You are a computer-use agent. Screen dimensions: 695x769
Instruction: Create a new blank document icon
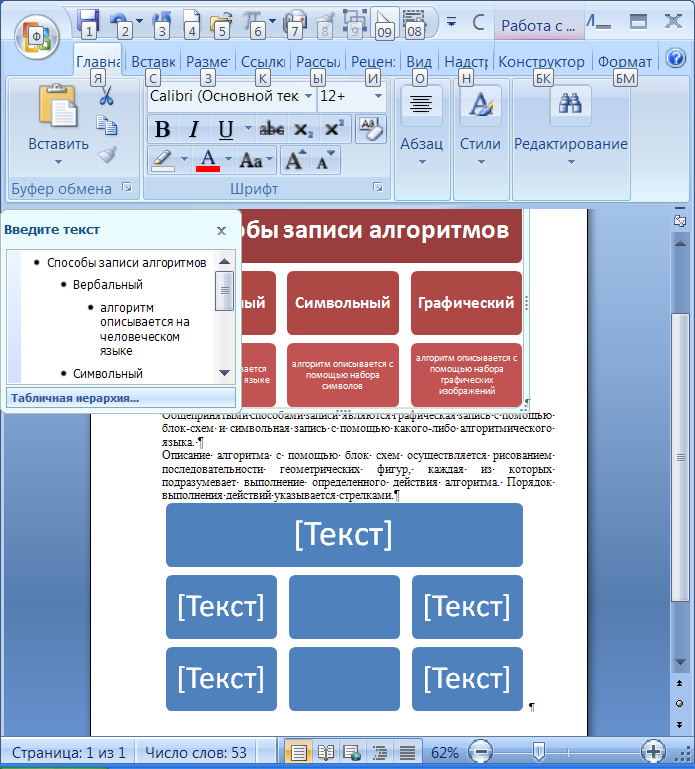(192, 23)
